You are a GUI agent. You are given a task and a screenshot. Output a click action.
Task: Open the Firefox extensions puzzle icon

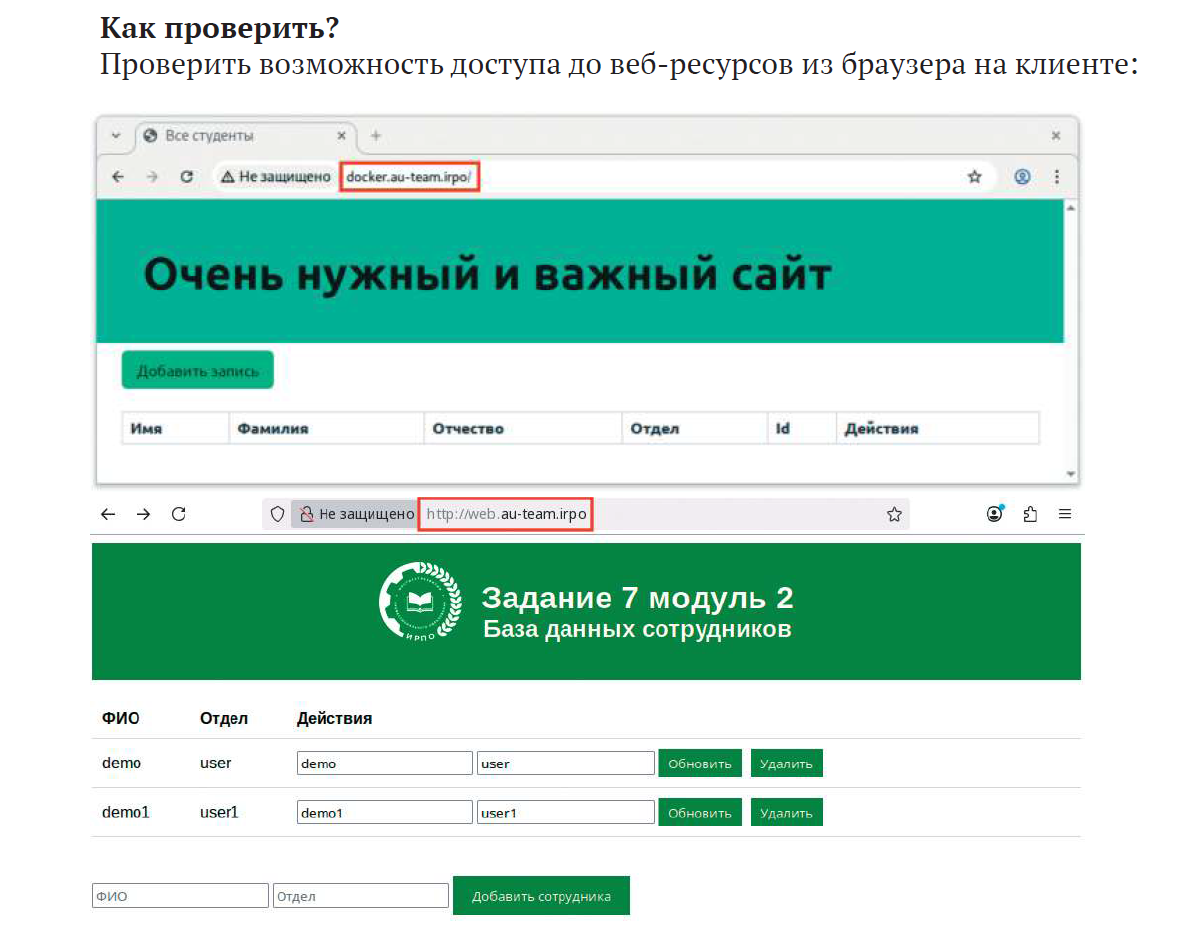coord(1030,514)
